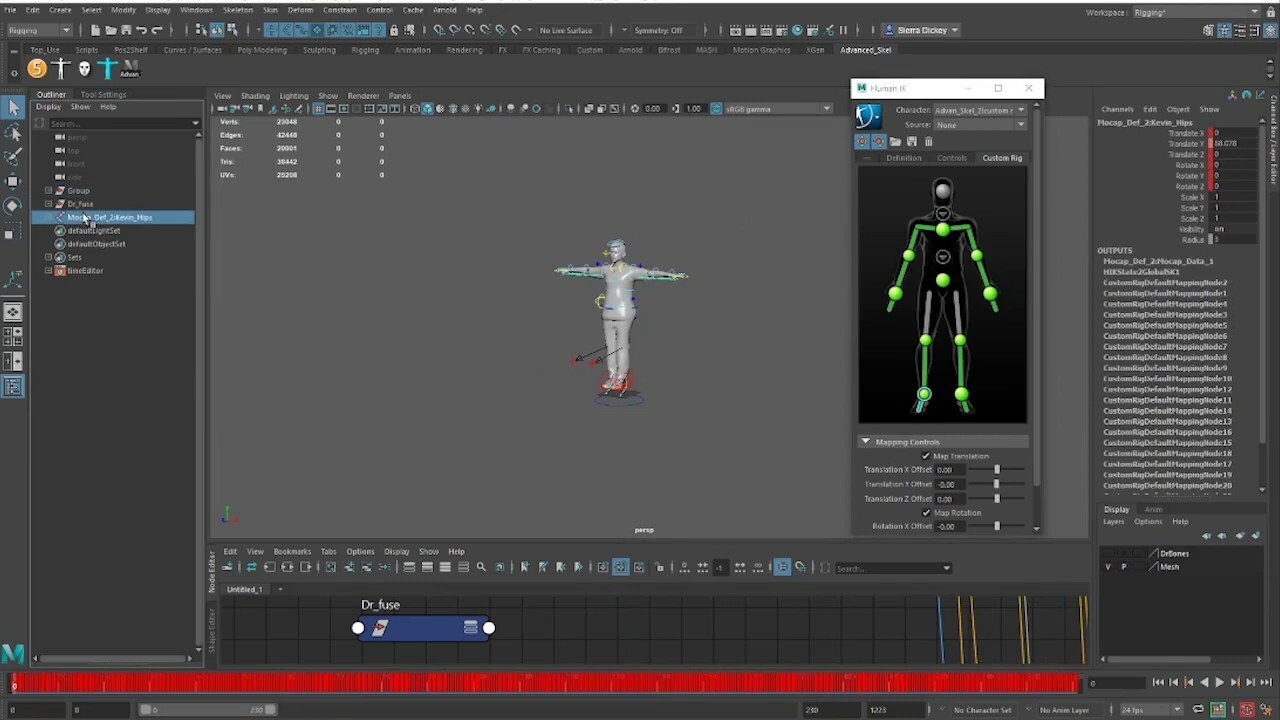Open the Skeleton menu
The image size is (1280, 720).
237,10
